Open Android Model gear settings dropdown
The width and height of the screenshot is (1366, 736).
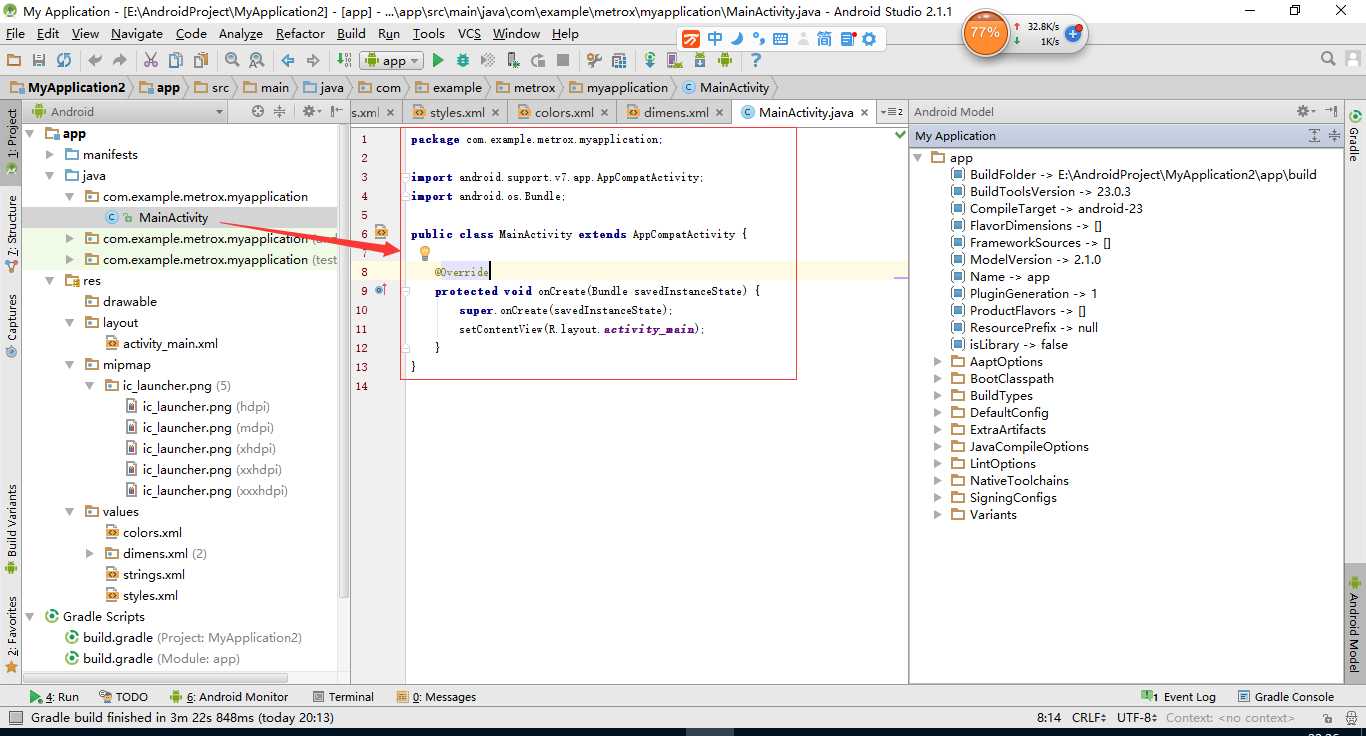(x=1306, y=111)
